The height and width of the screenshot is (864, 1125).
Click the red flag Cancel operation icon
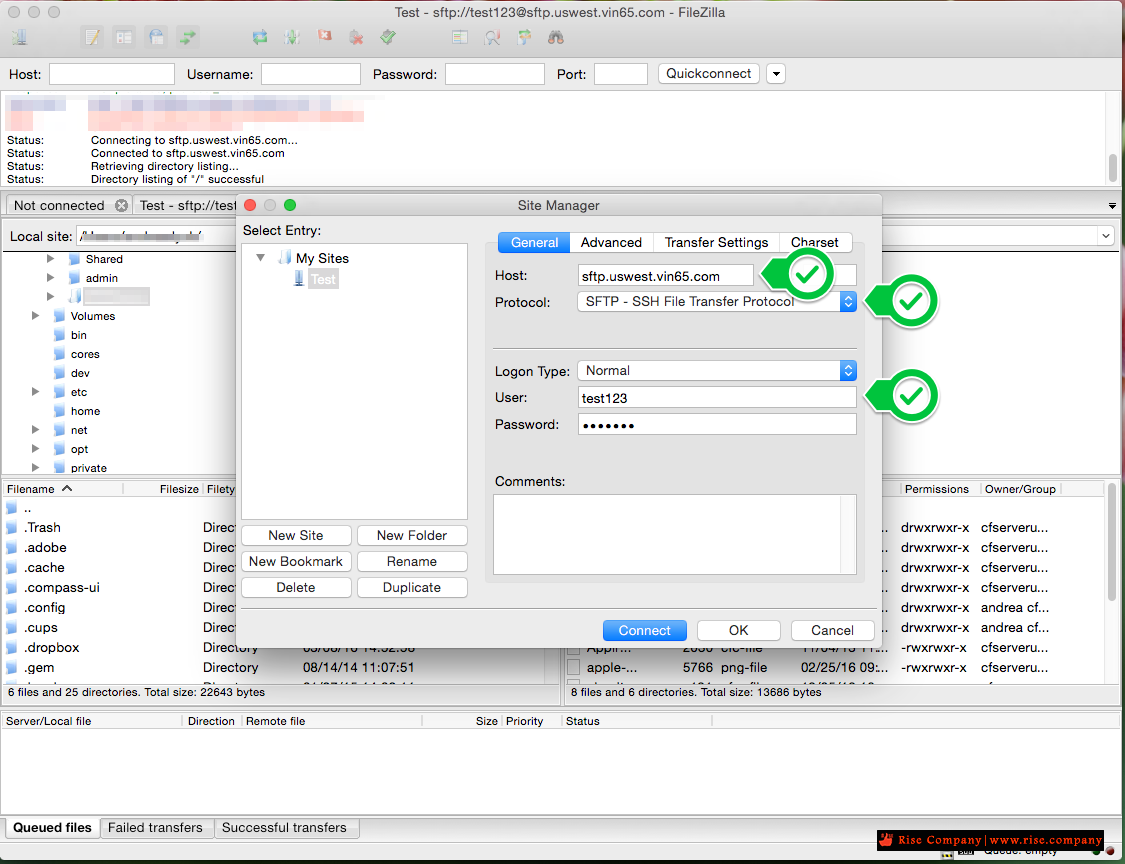tap(324, 37)
